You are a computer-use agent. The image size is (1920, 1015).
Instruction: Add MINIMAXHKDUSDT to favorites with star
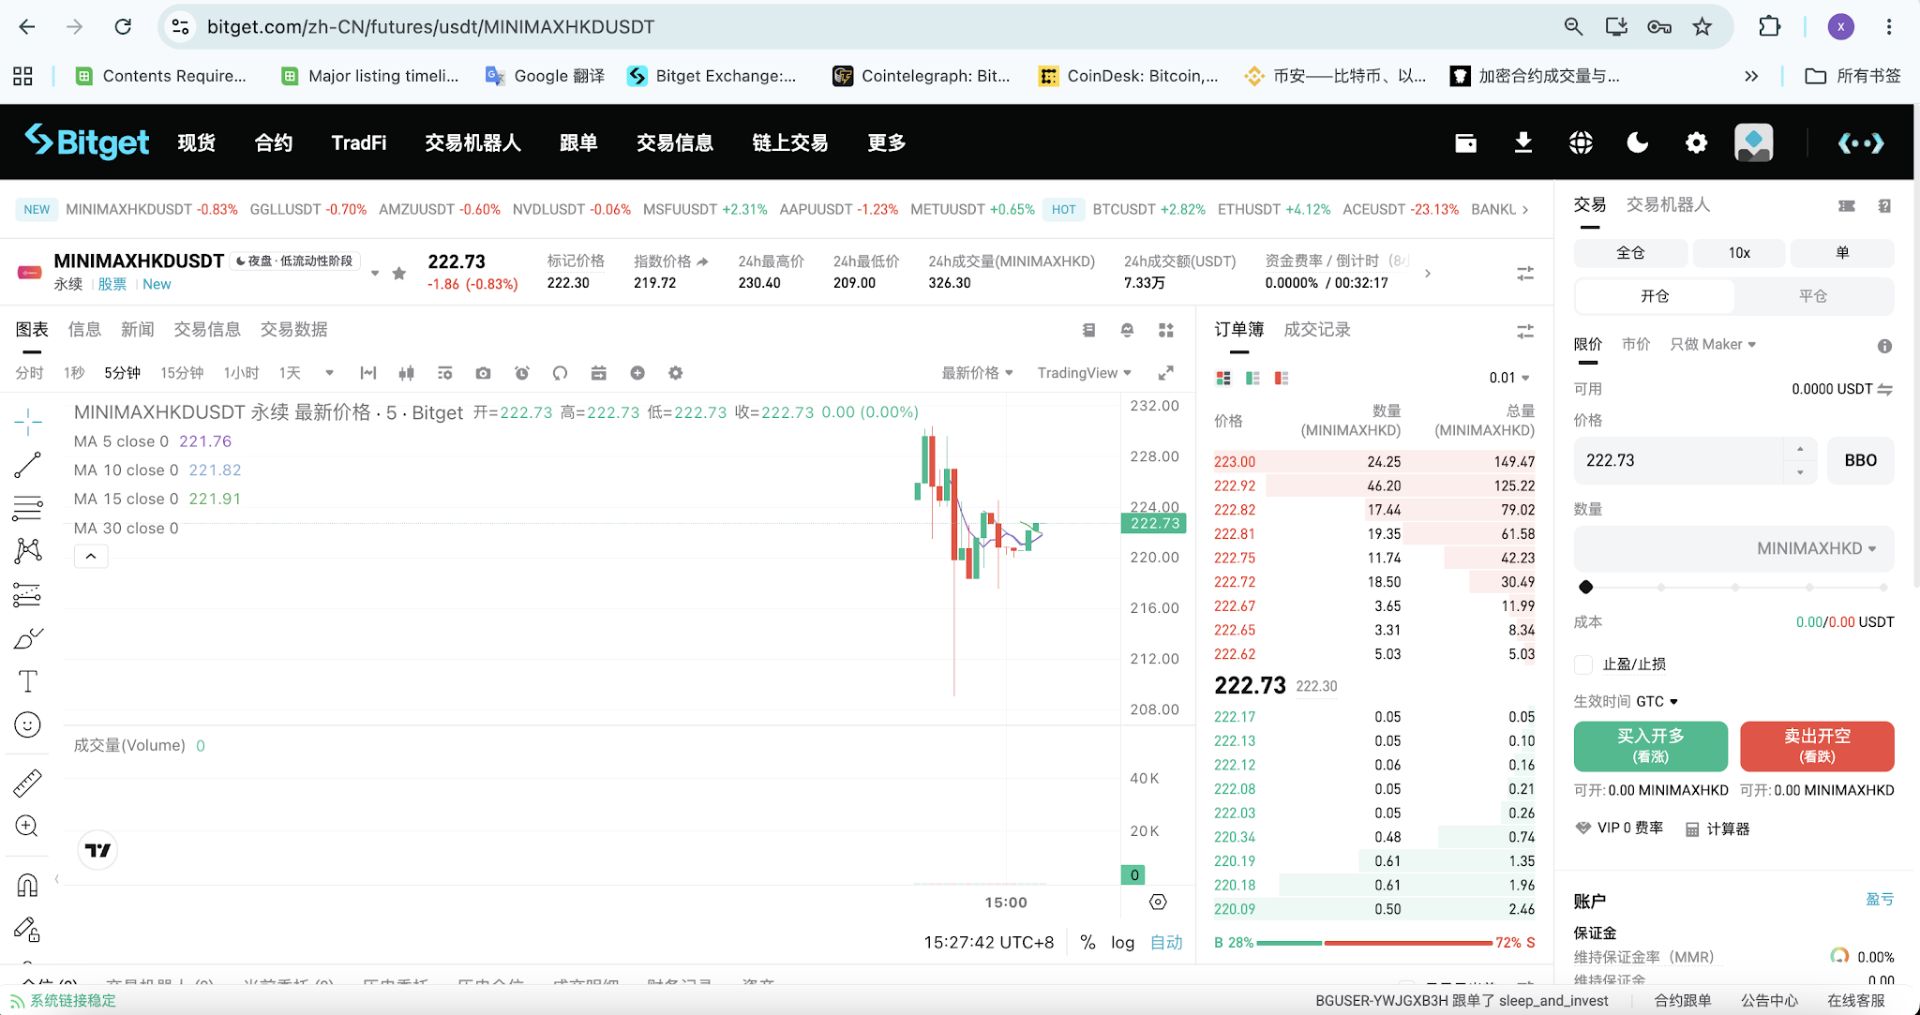click(399, 273)
